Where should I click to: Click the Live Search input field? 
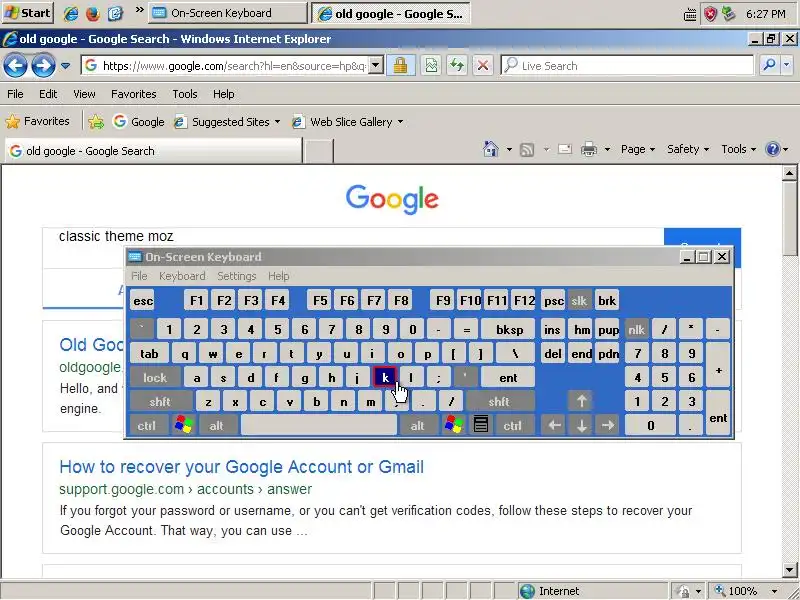(627, 65)
